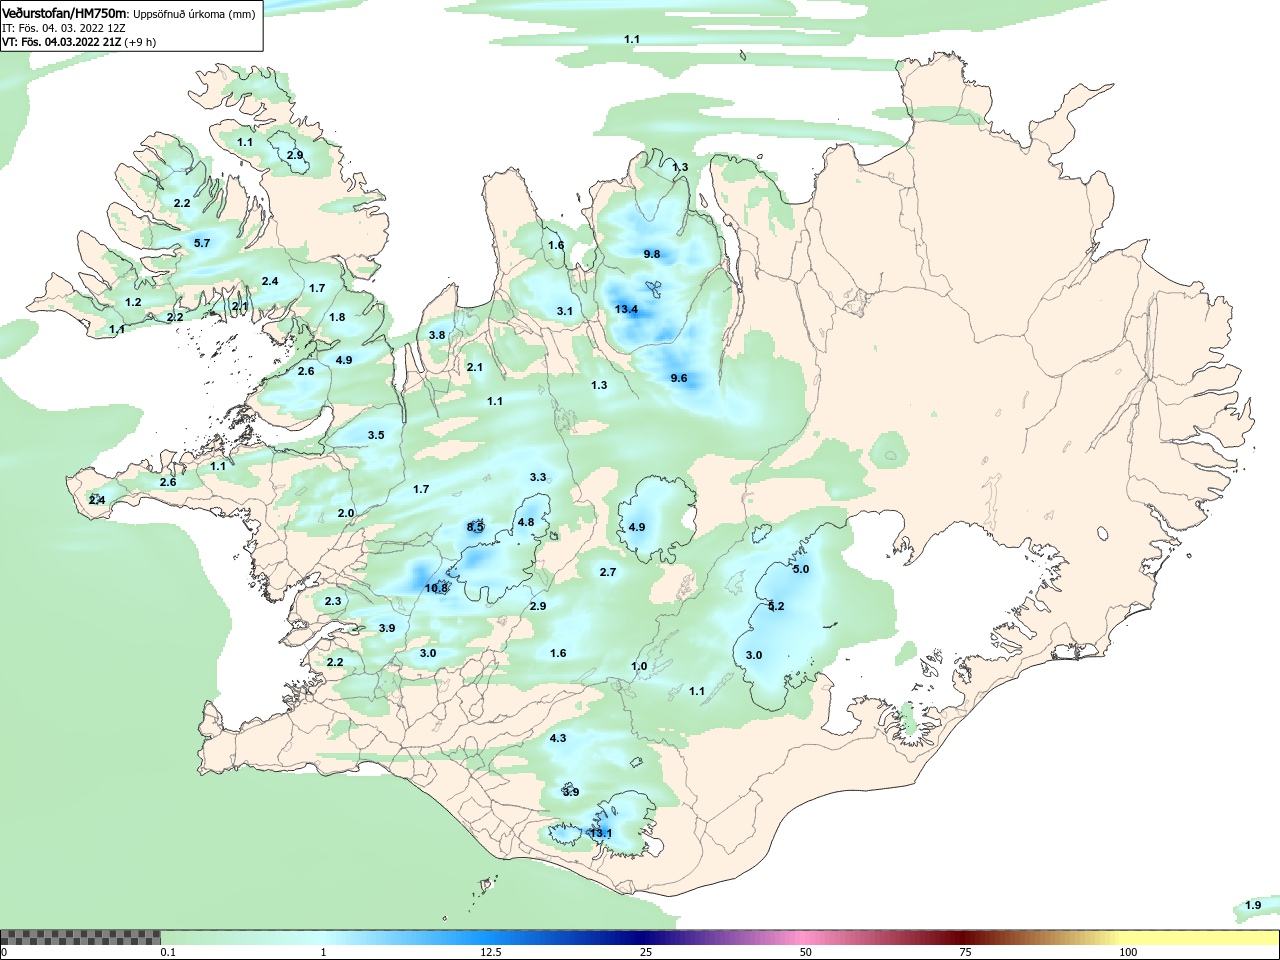This screenshot has height=960, width=1280.
Task: Select the 9.8 precipitation value
Action: pyautogui.click(x=652, y=254)
